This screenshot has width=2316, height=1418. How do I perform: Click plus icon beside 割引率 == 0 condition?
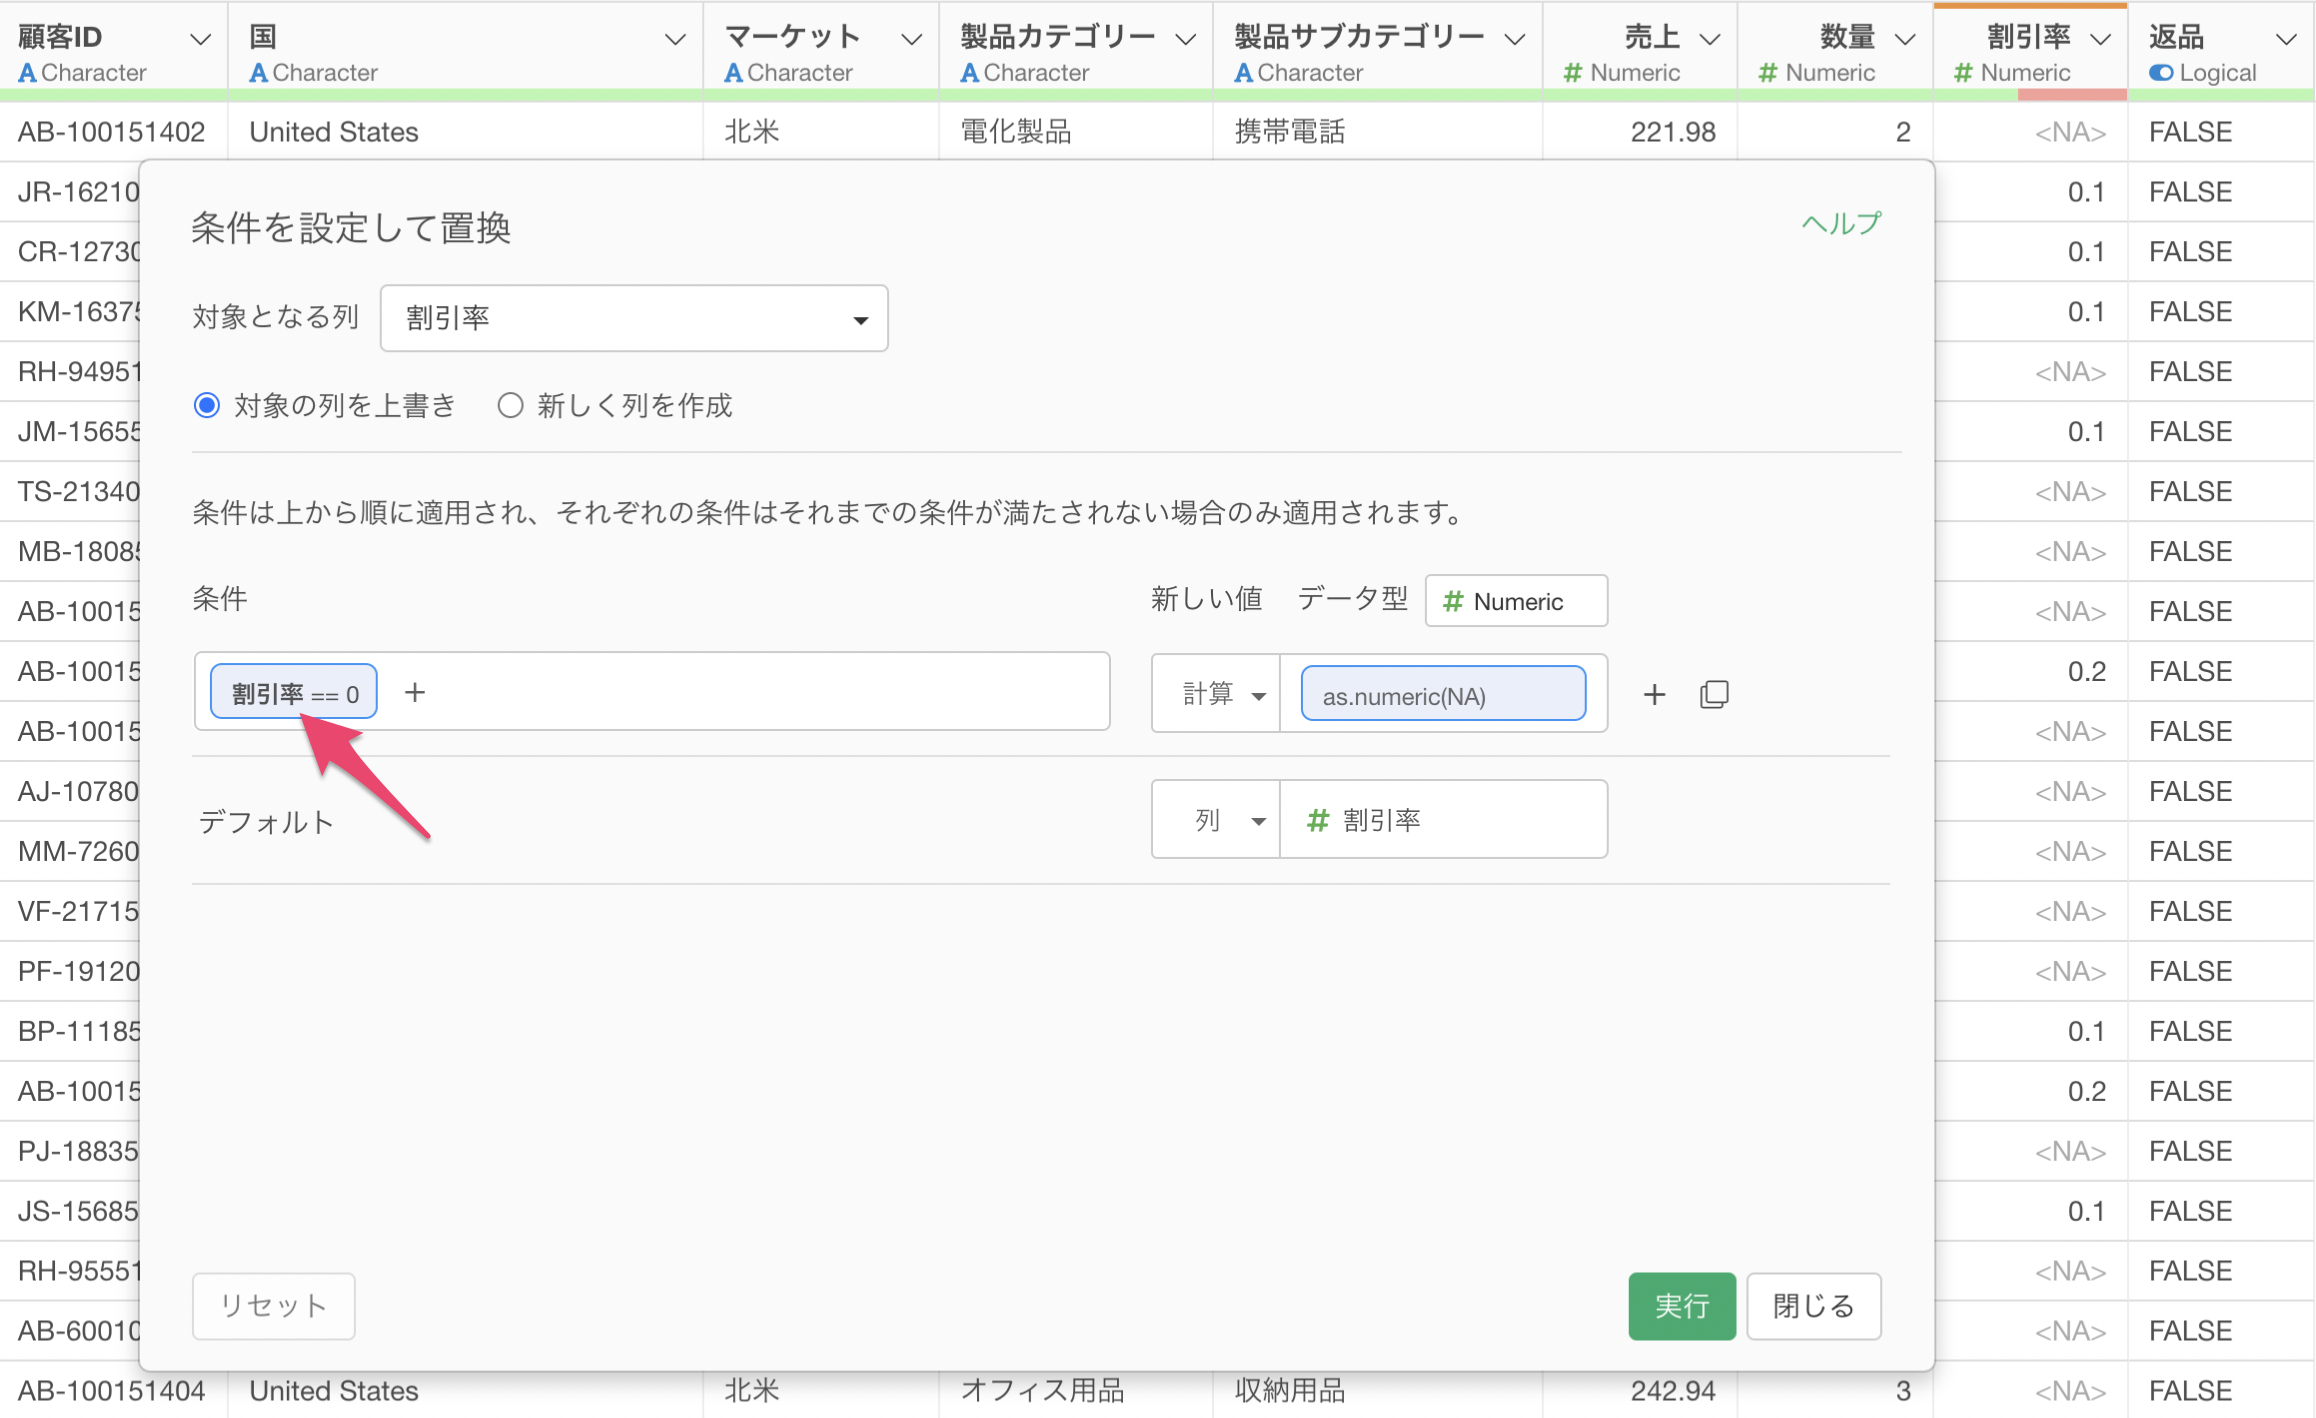coord(415,692)
